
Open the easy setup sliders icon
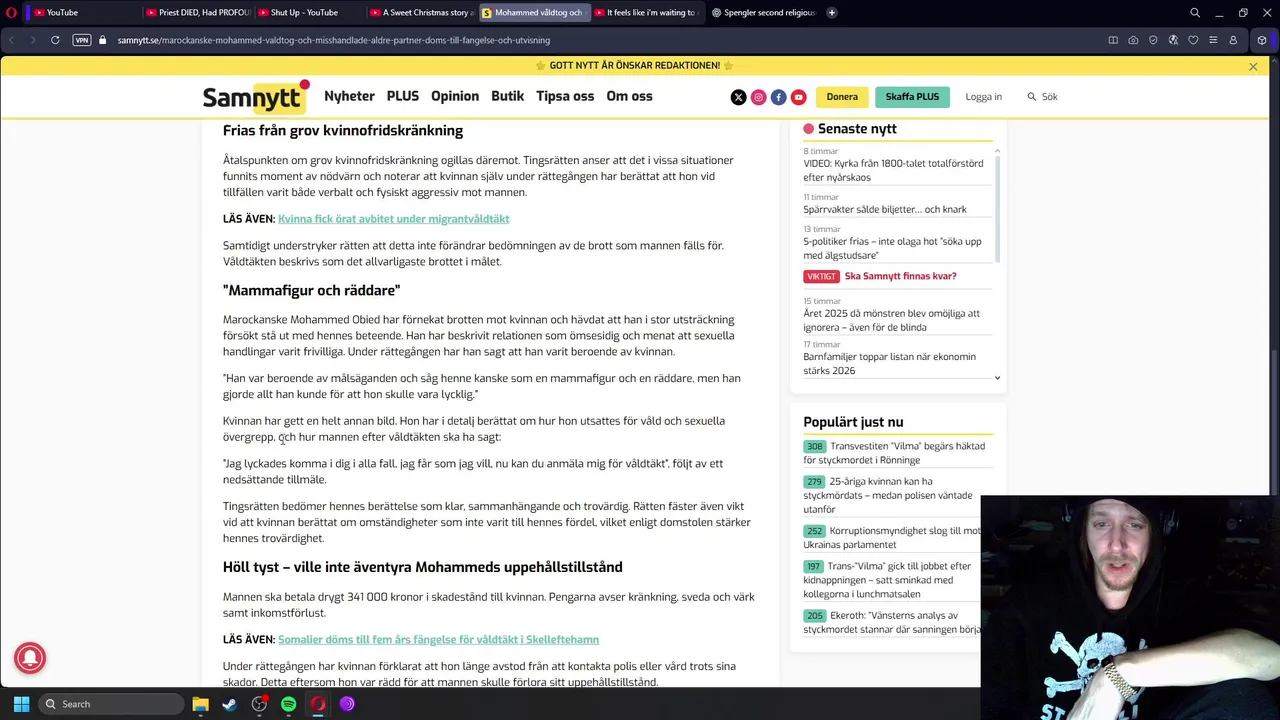point(1213,40)
